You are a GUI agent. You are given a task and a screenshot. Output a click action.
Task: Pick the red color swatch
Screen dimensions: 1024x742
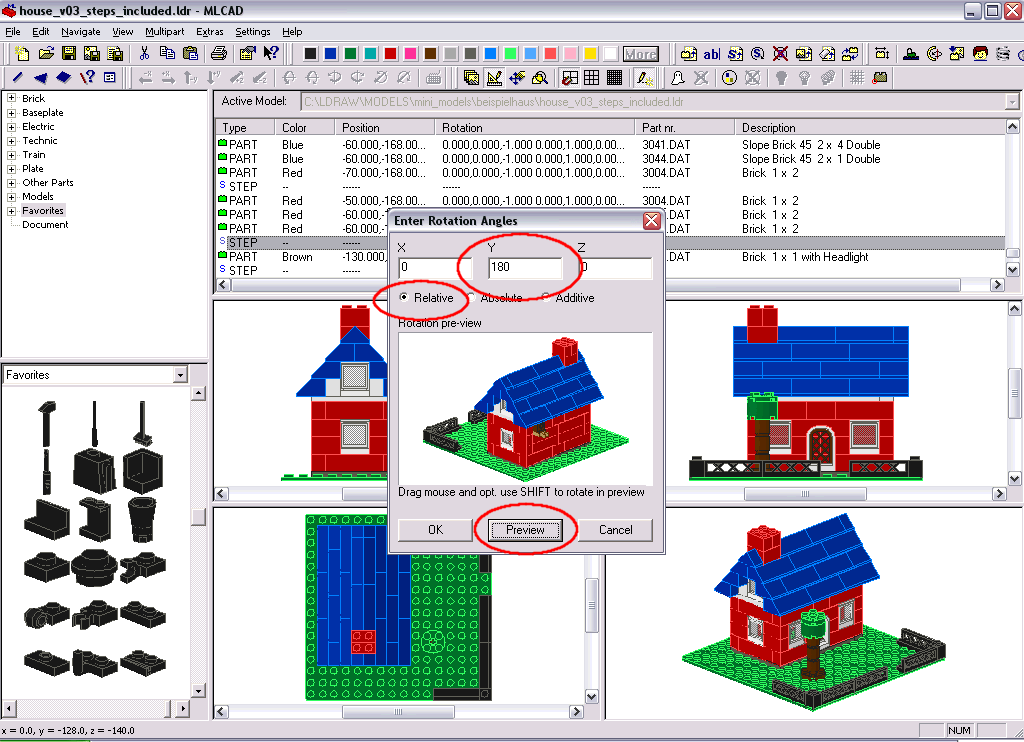391,54
